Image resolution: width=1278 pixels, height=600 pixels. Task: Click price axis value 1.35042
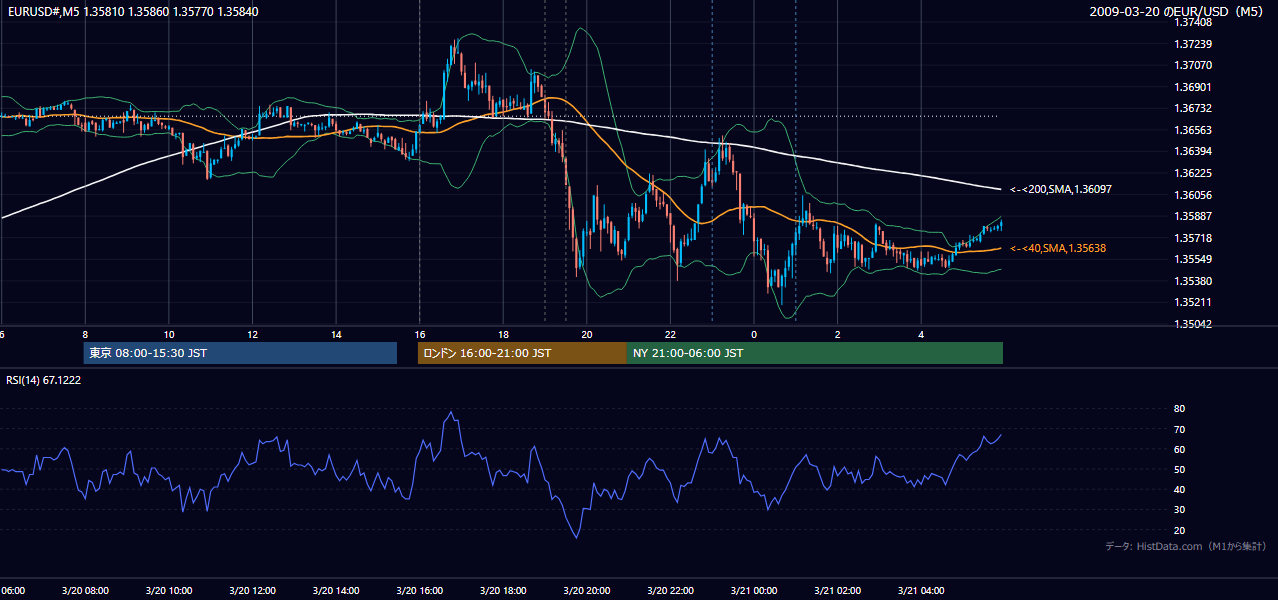tap(1193, 324)
